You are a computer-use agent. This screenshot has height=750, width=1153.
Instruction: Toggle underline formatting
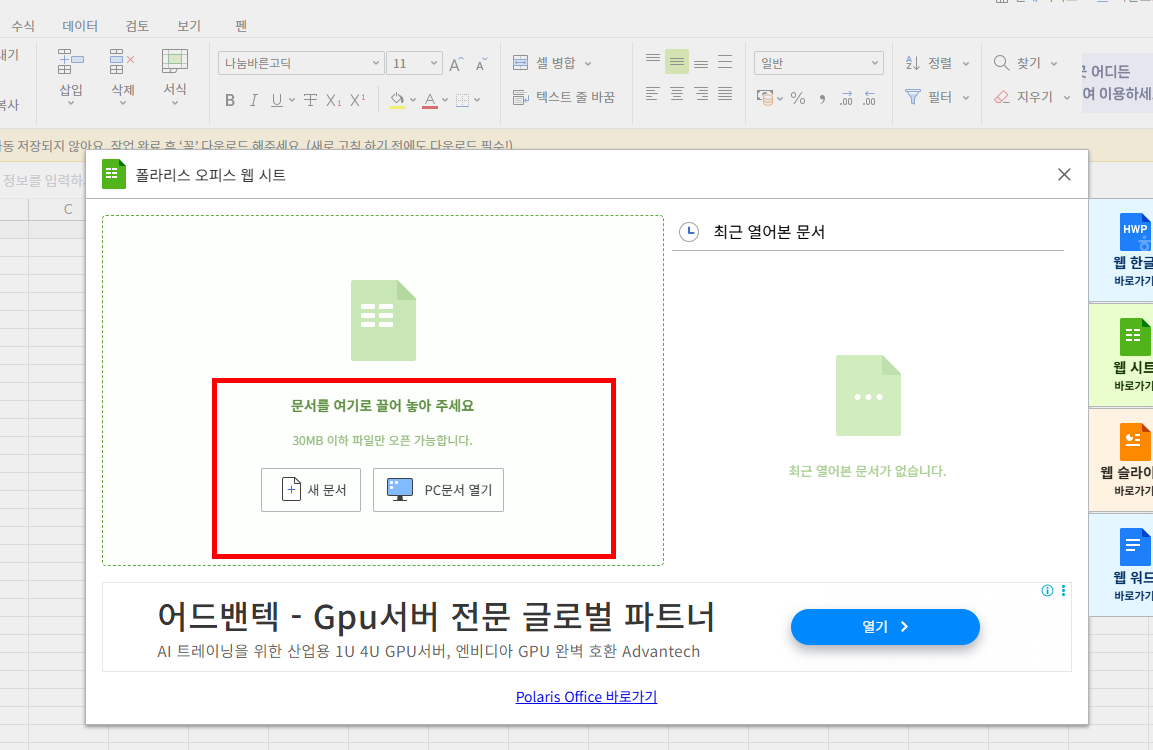point(277,99)
